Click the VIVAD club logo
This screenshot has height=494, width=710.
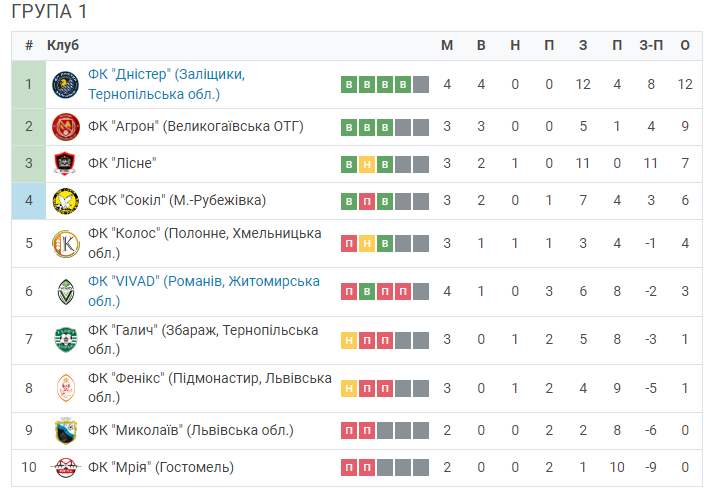tap(66, 292)
